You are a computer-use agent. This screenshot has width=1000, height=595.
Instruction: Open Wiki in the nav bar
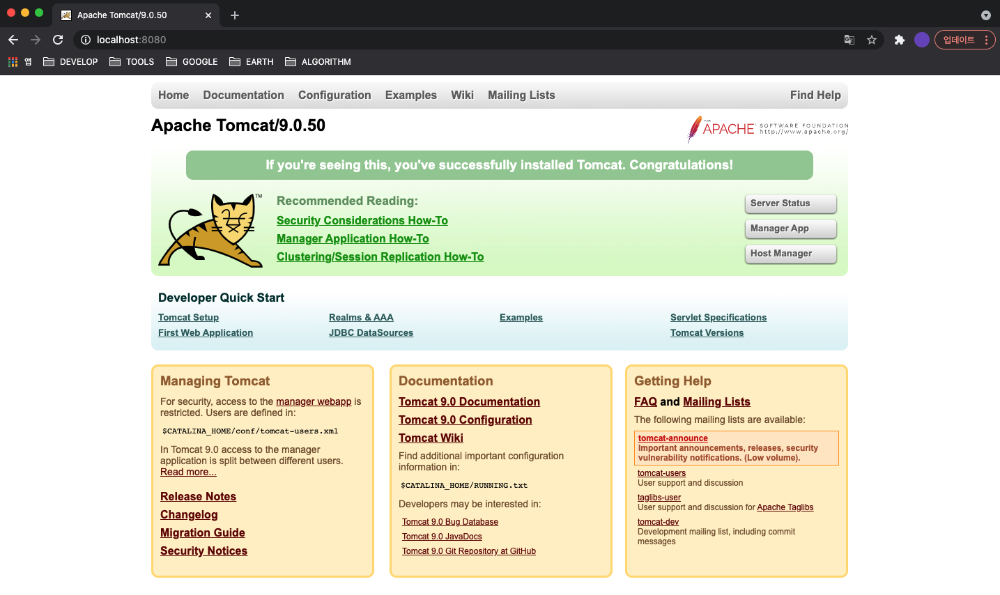point(462,95)
